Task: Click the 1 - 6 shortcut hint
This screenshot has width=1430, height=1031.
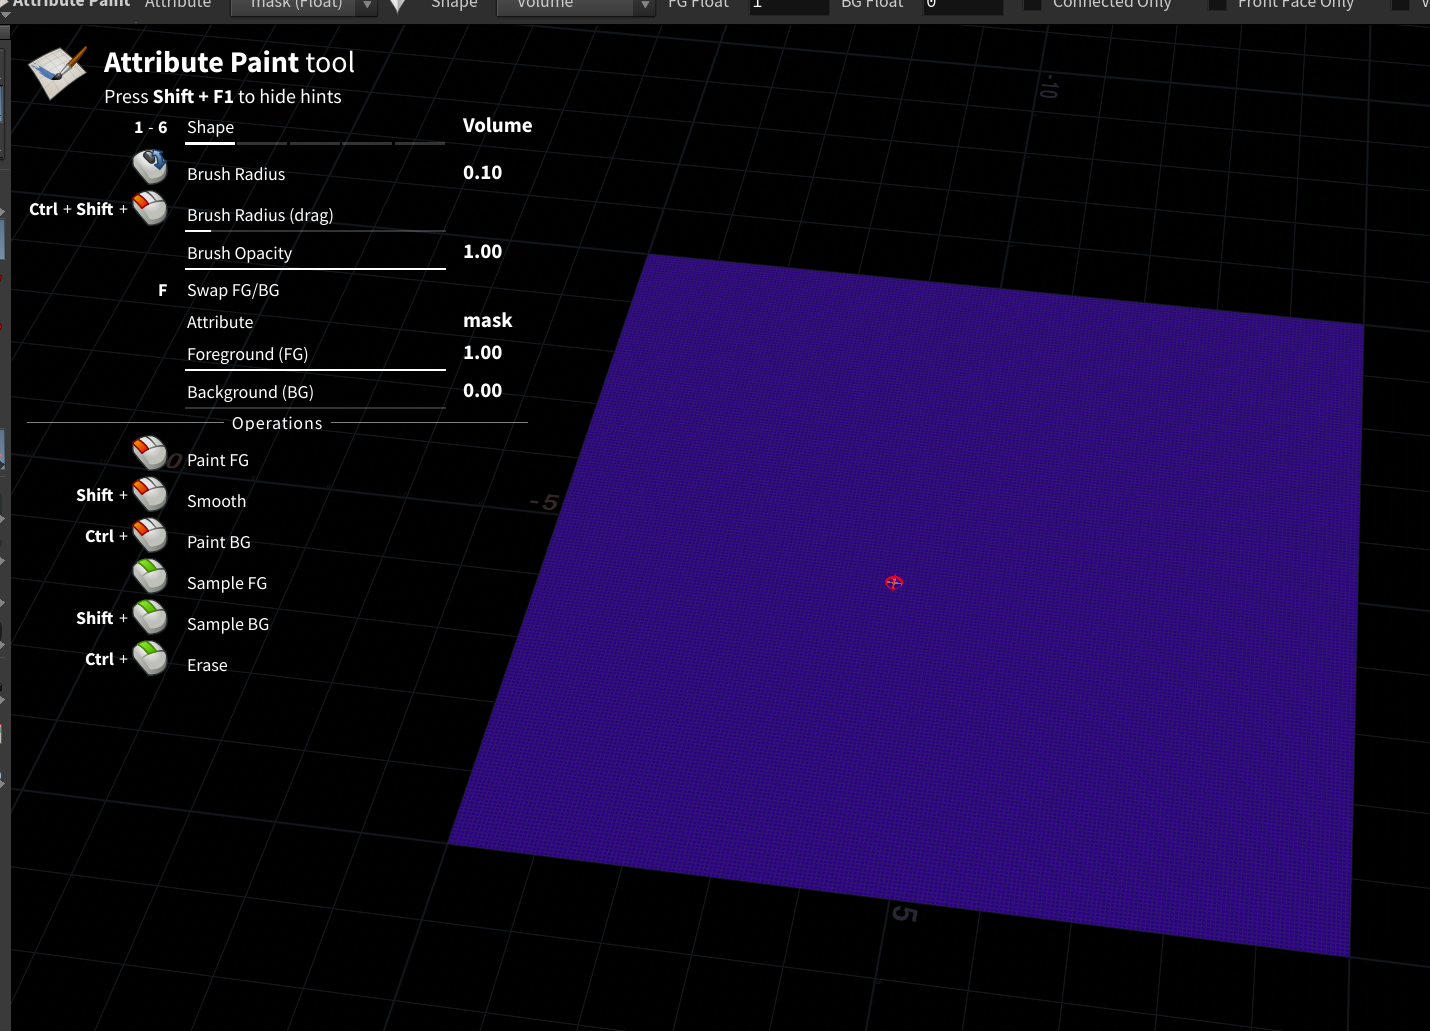Action: (x=151, y=127)
